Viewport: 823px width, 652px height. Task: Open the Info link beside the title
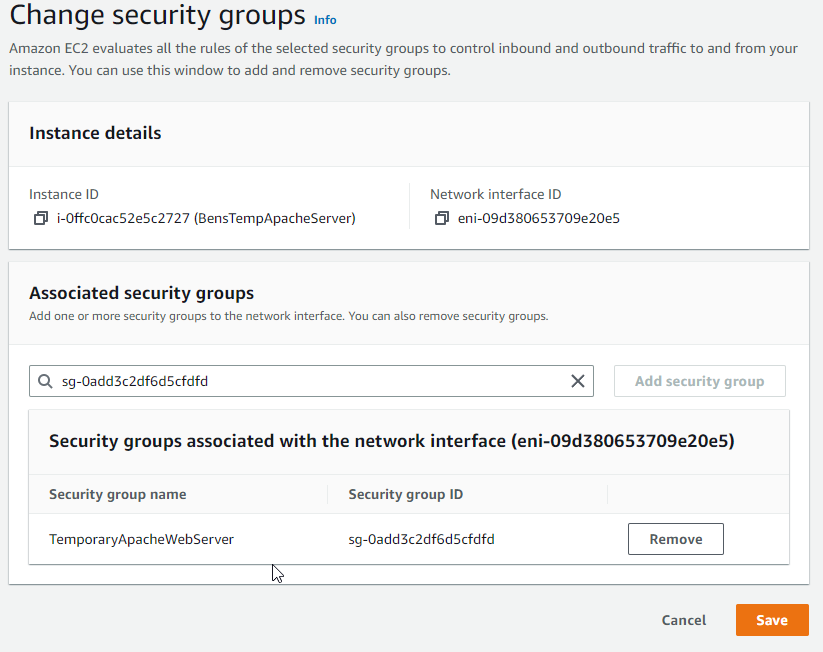325,19
